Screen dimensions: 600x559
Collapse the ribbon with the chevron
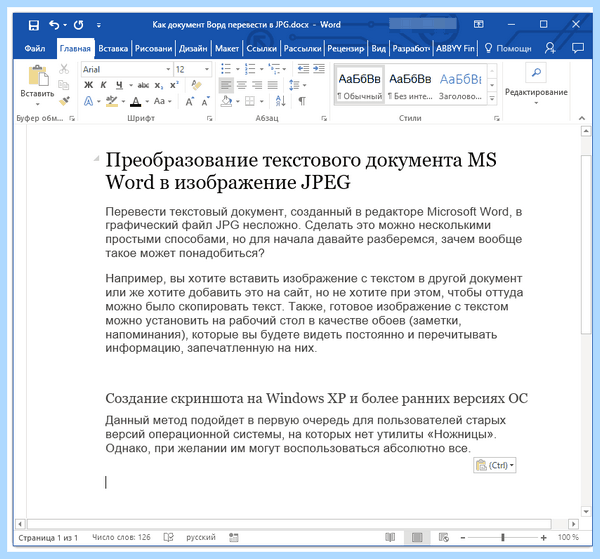coord(582,118)
